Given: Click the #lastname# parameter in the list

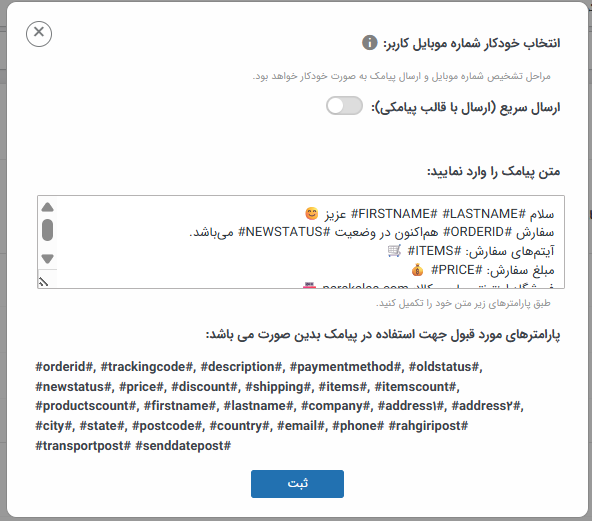Looking at the screenshot, I should click(x=259, y=406).
